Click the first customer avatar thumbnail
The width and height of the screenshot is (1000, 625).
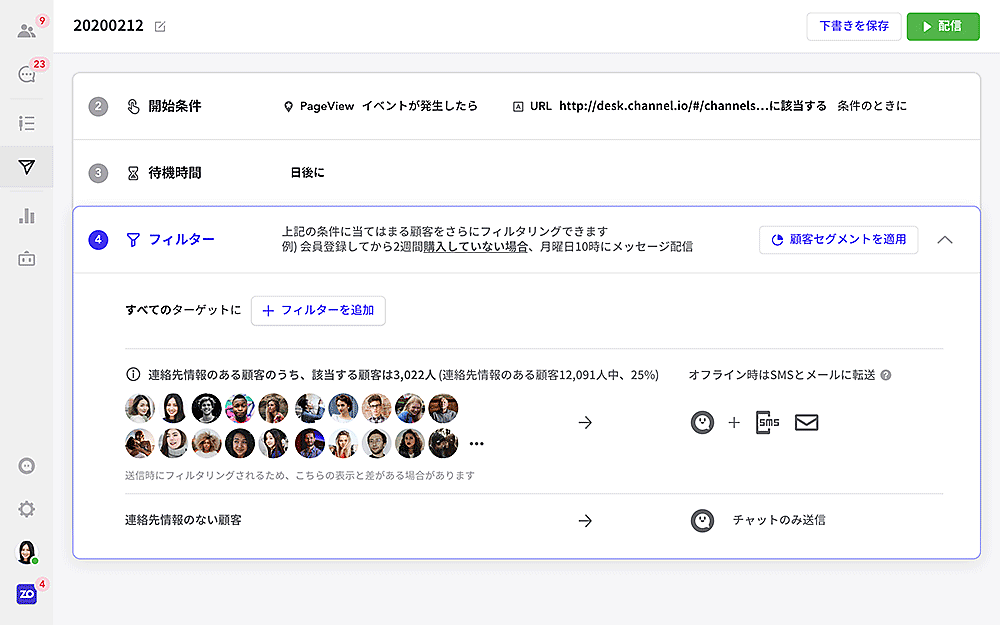pos(140,408)
